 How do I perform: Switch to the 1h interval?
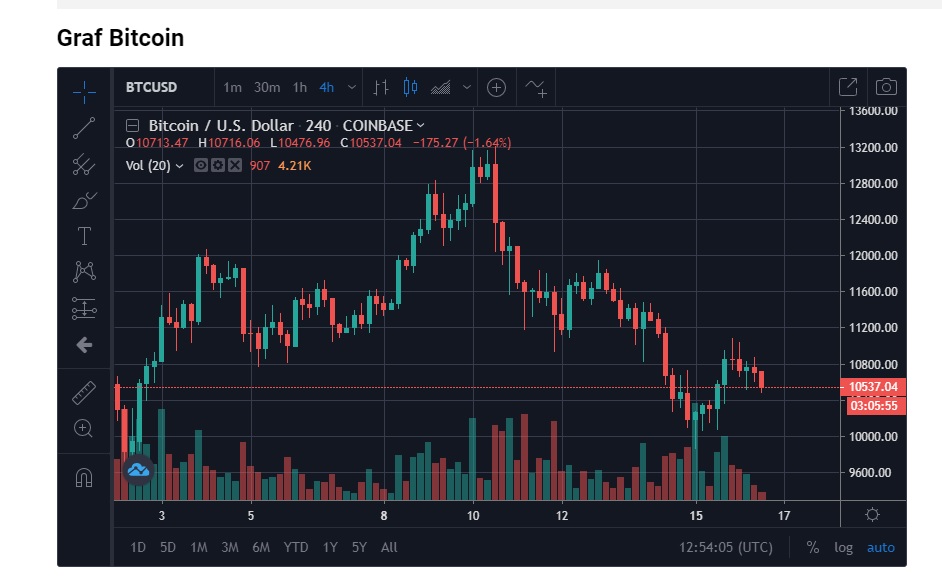[x=300, y=87]
